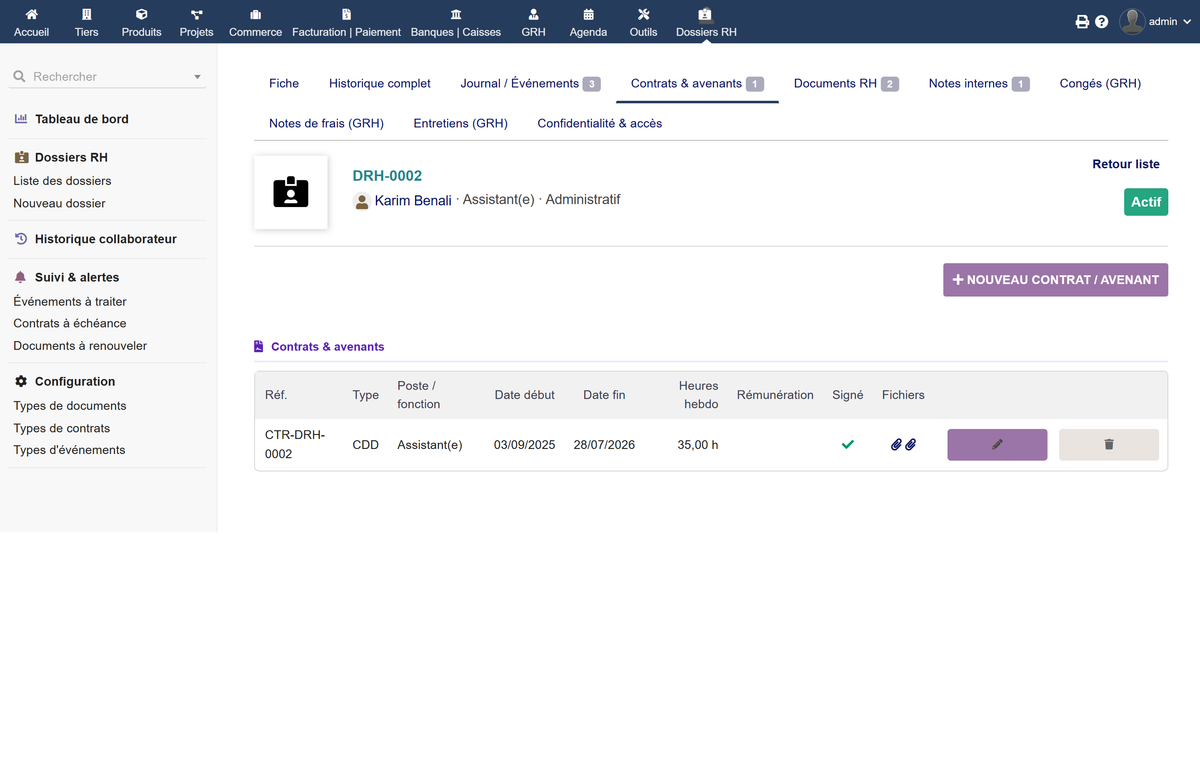This screenshot has width=1200, height=783.
Task: Click the dossier ID badge thumbnail
Action: 291,192
